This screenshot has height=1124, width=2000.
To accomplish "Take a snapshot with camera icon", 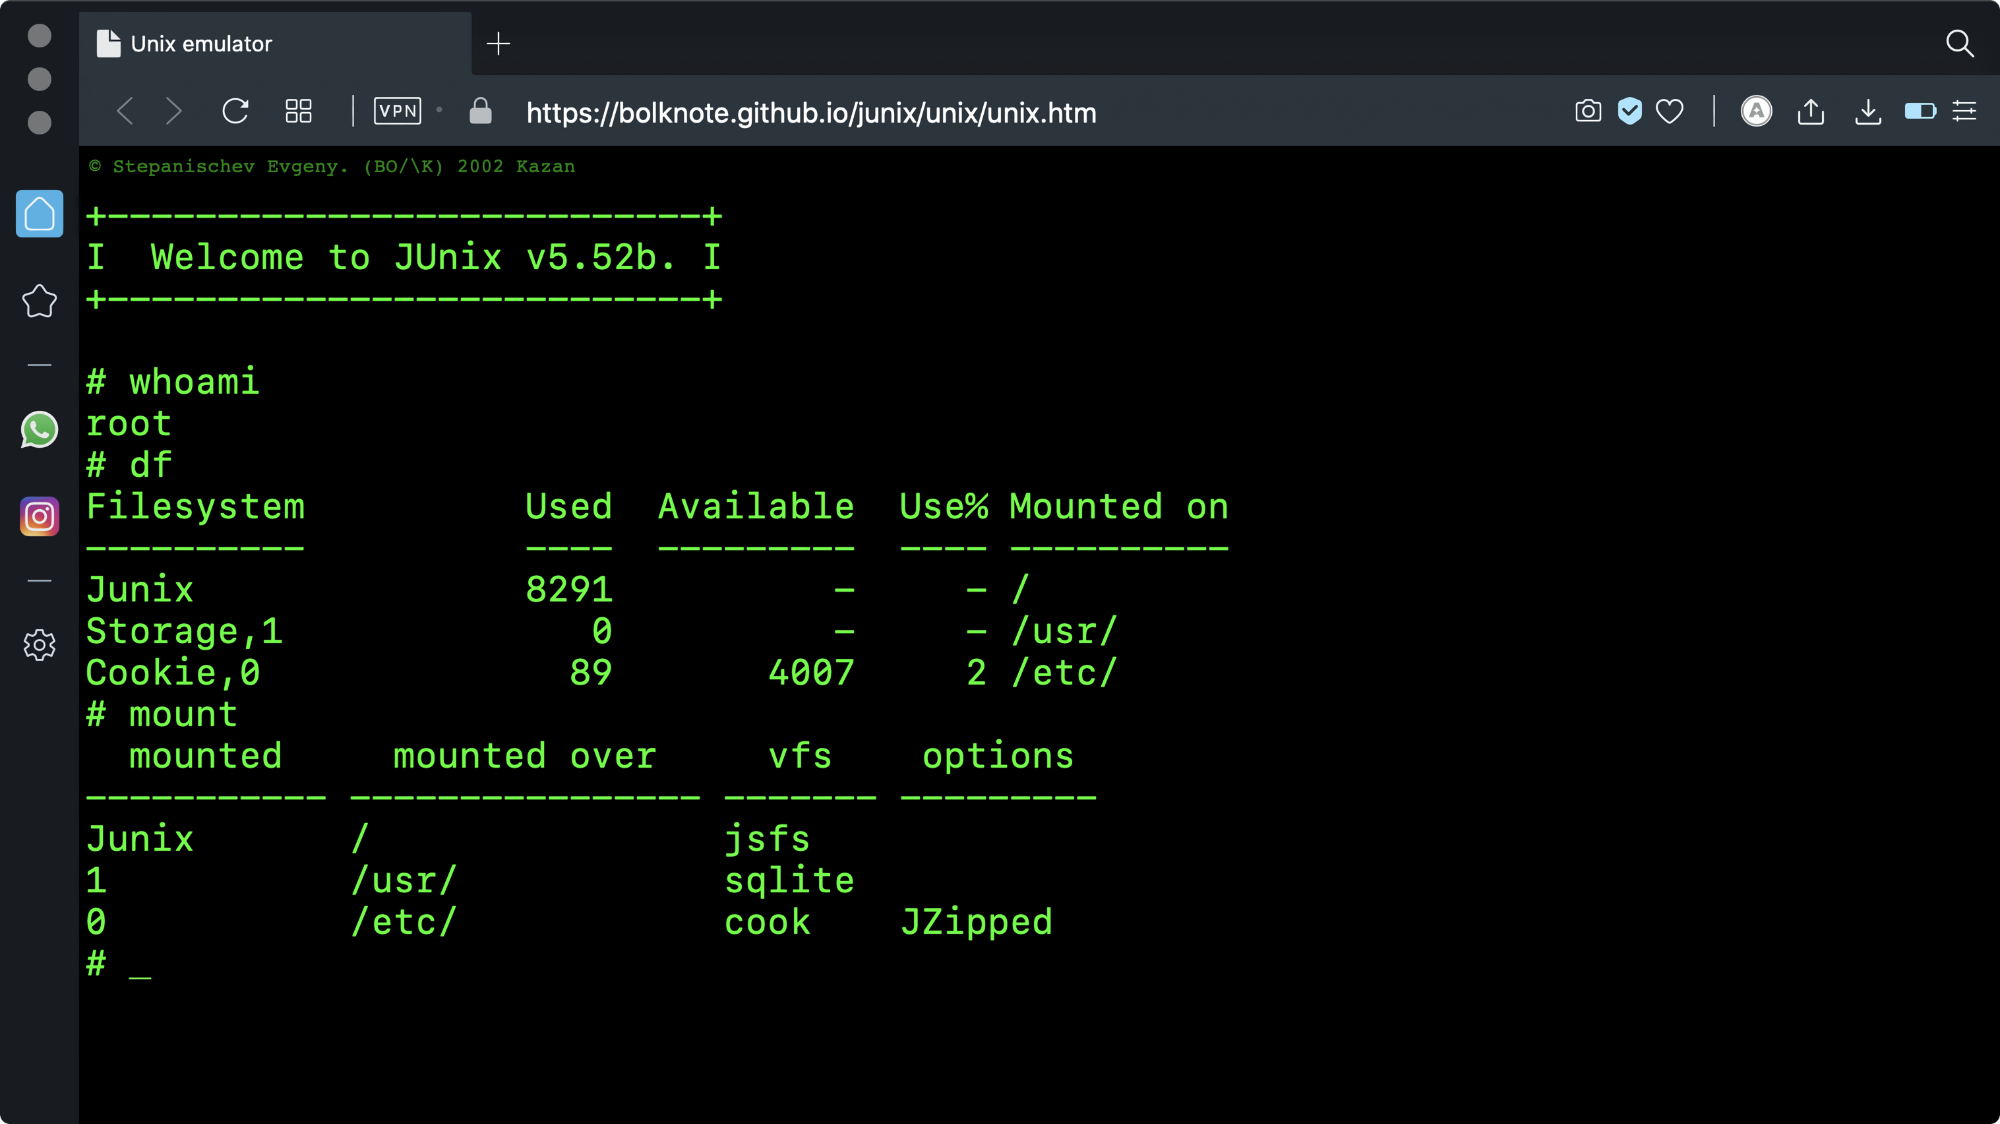I will (1587, 111).
